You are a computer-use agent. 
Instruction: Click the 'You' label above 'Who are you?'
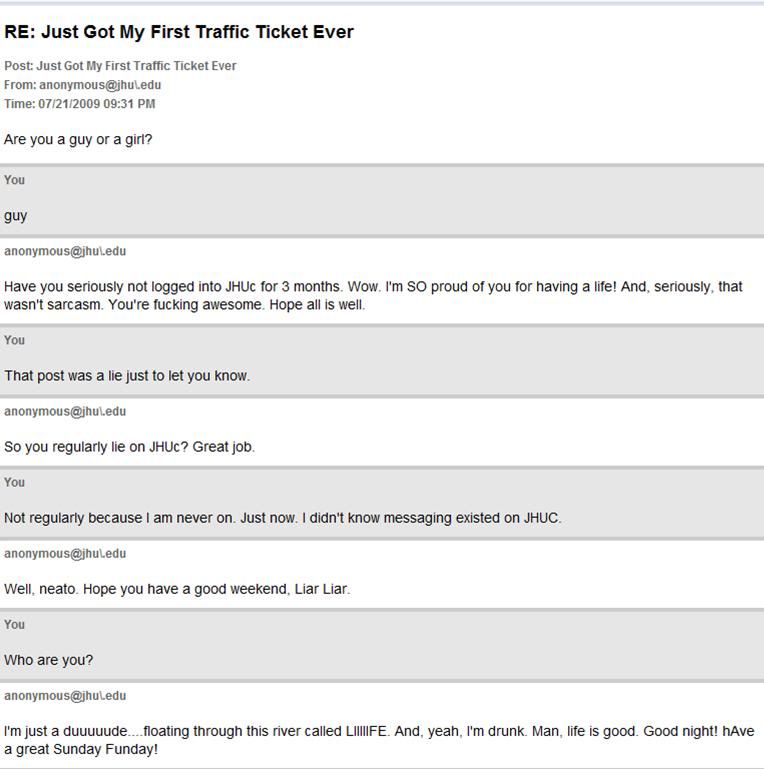pyautogui.click(x=14, y=625)
